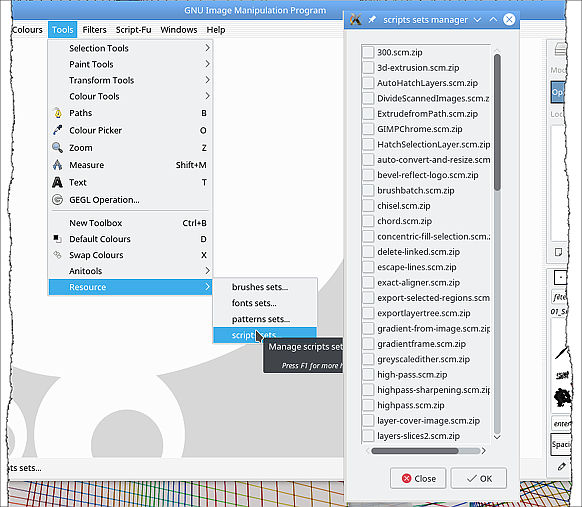Select the Text tool icon
Image resolution: width=582 pixels, height=507 pixels.
click(58, 182)
